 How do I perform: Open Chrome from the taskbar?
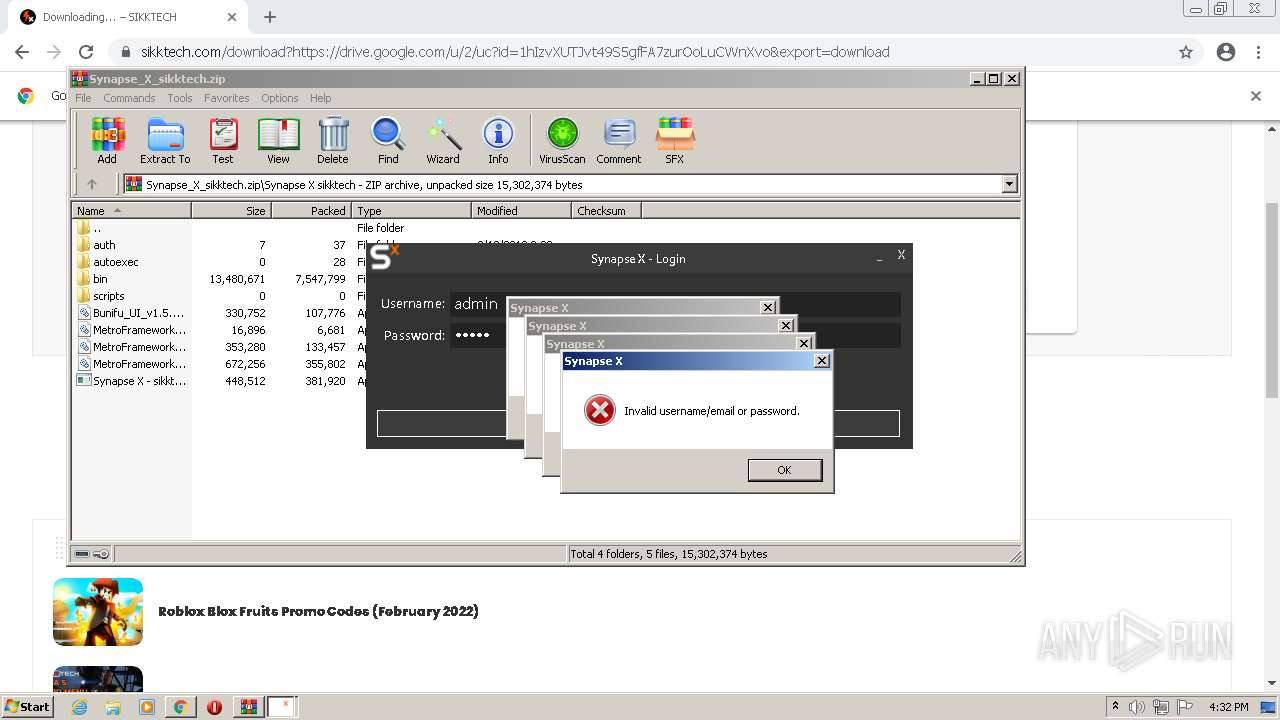click(180, 707)
